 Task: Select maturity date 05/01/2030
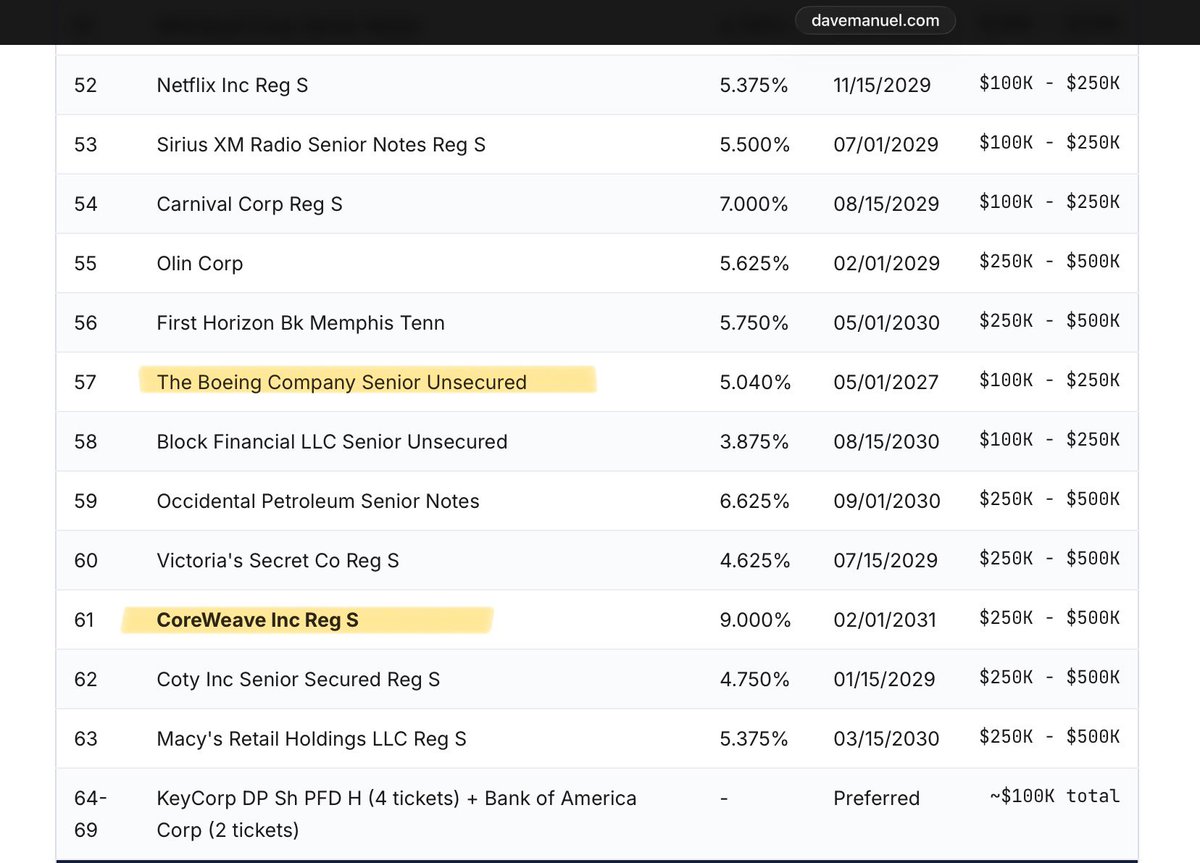click(886, 323)
